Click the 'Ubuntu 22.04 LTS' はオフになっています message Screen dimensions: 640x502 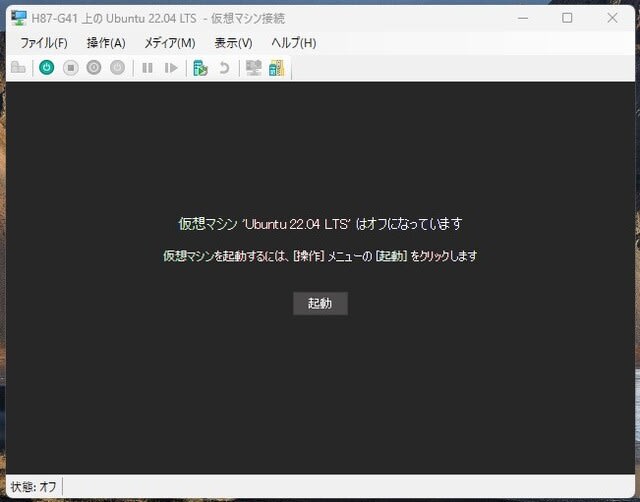point(320,224)
